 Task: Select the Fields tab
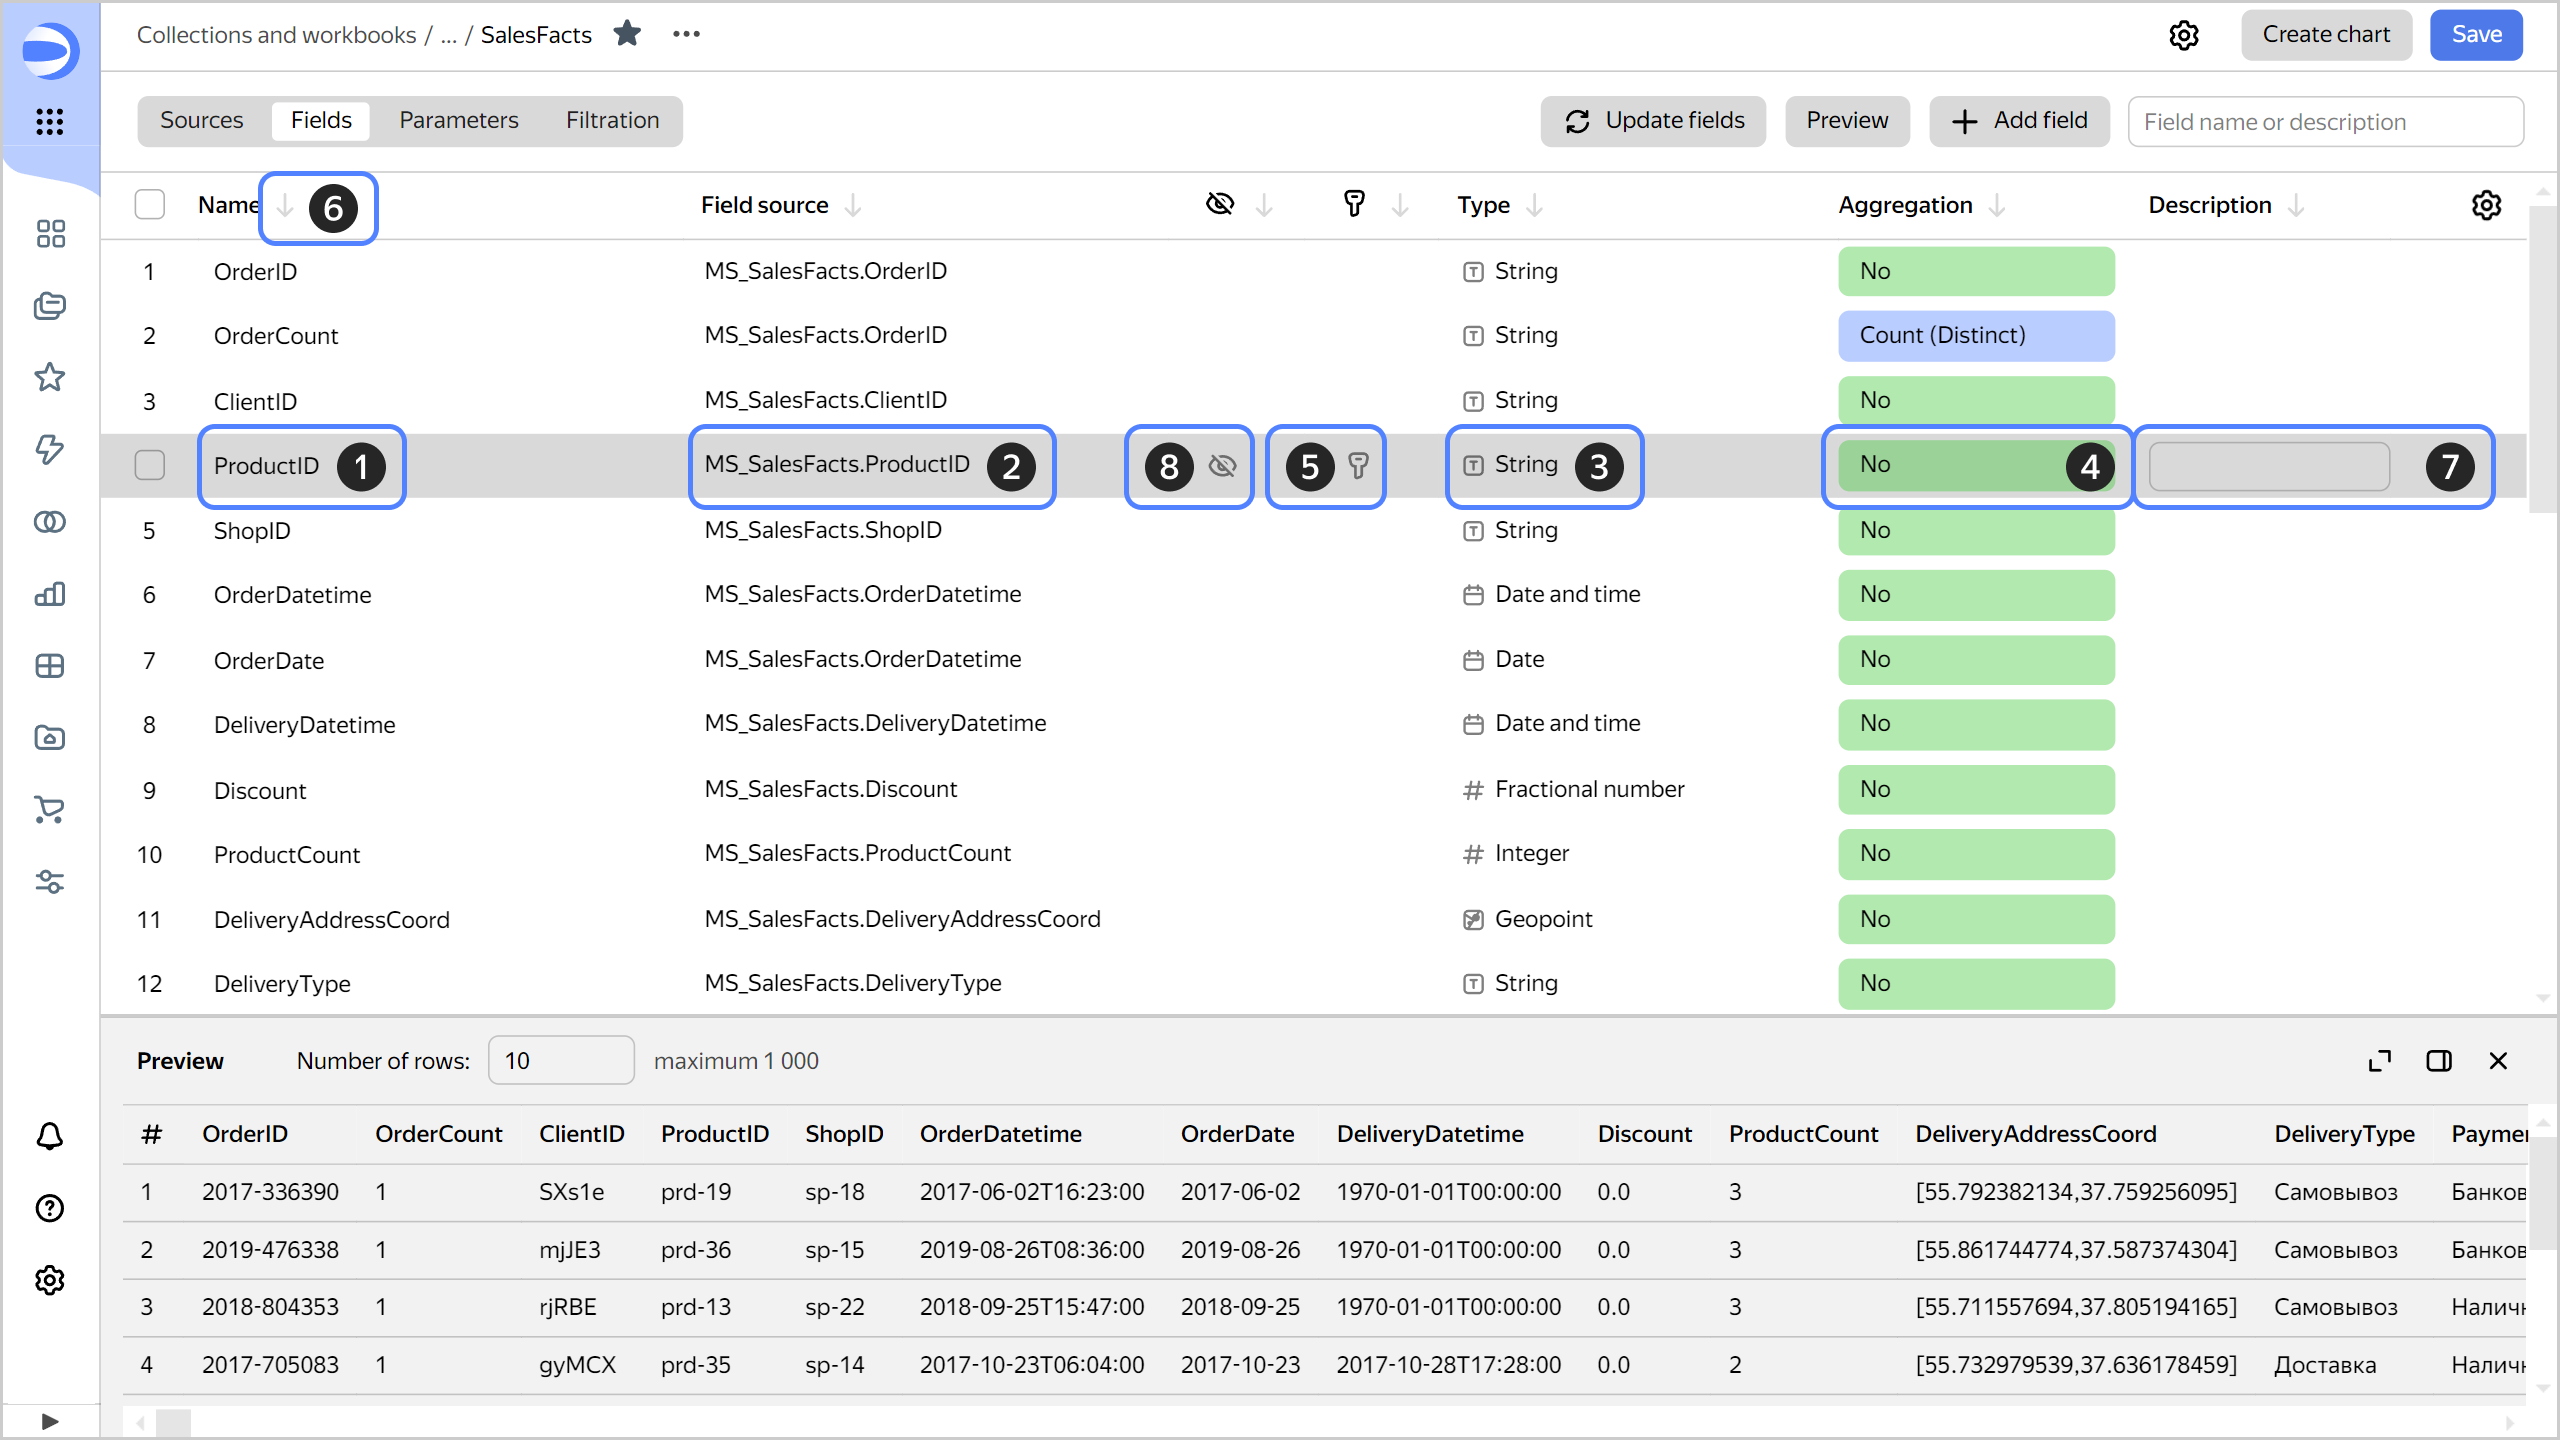pyautogui.click(x=320, y=120)
